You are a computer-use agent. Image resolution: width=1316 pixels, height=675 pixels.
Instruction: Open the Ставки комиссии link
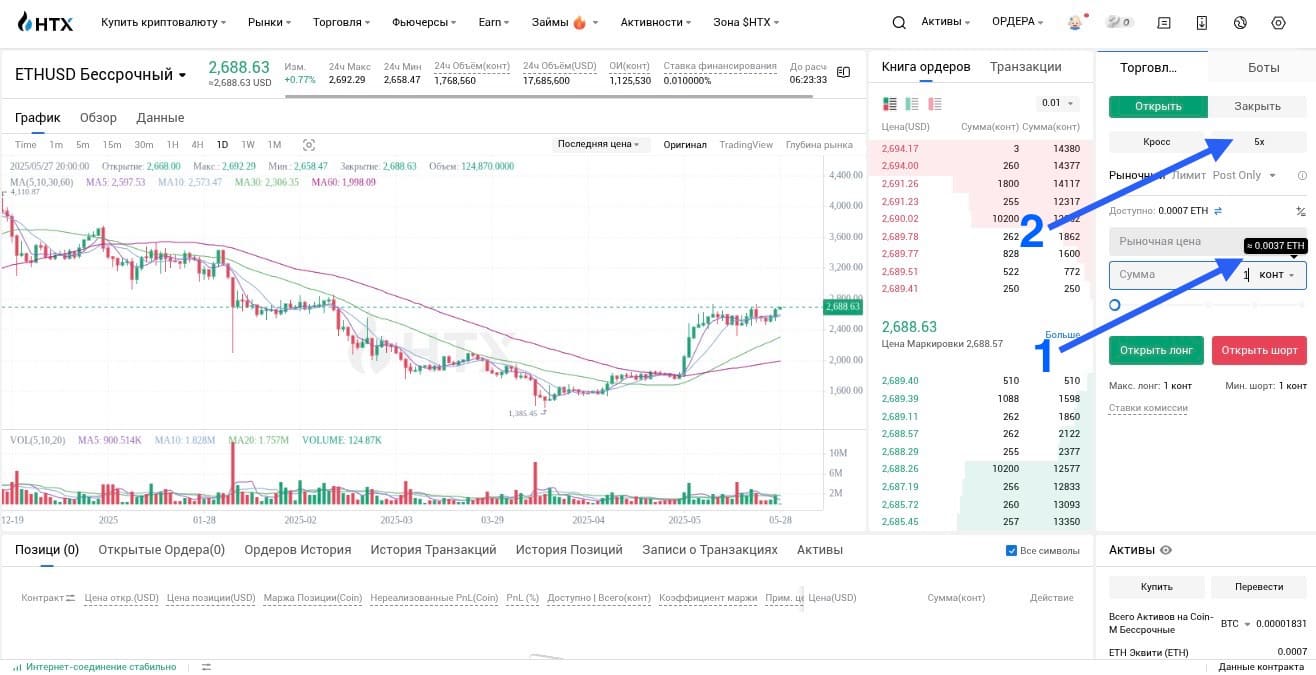(x=1148, y=408)
